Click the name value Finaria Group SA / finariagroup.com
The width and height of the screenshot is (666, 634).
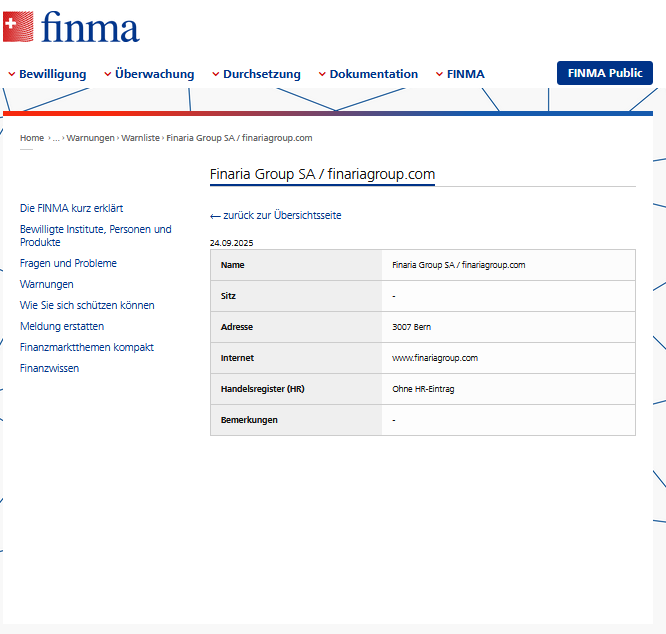coord(459,265)
